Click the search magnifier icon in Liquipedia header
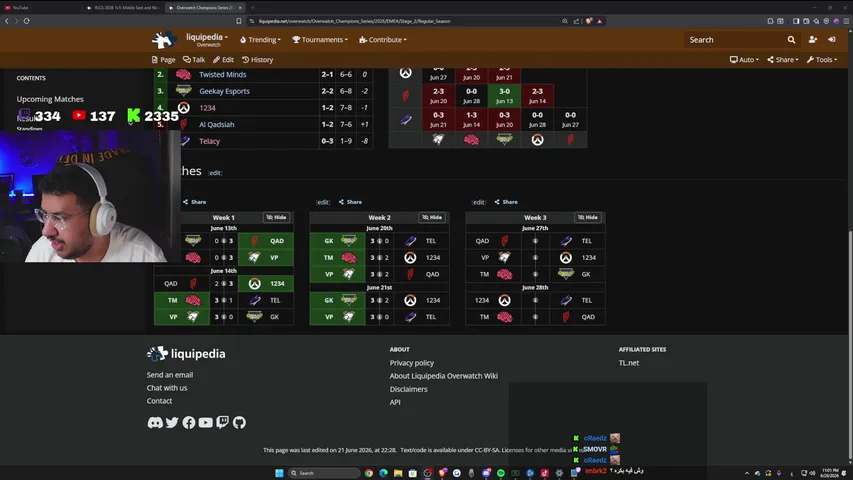 tap(791, 40)
